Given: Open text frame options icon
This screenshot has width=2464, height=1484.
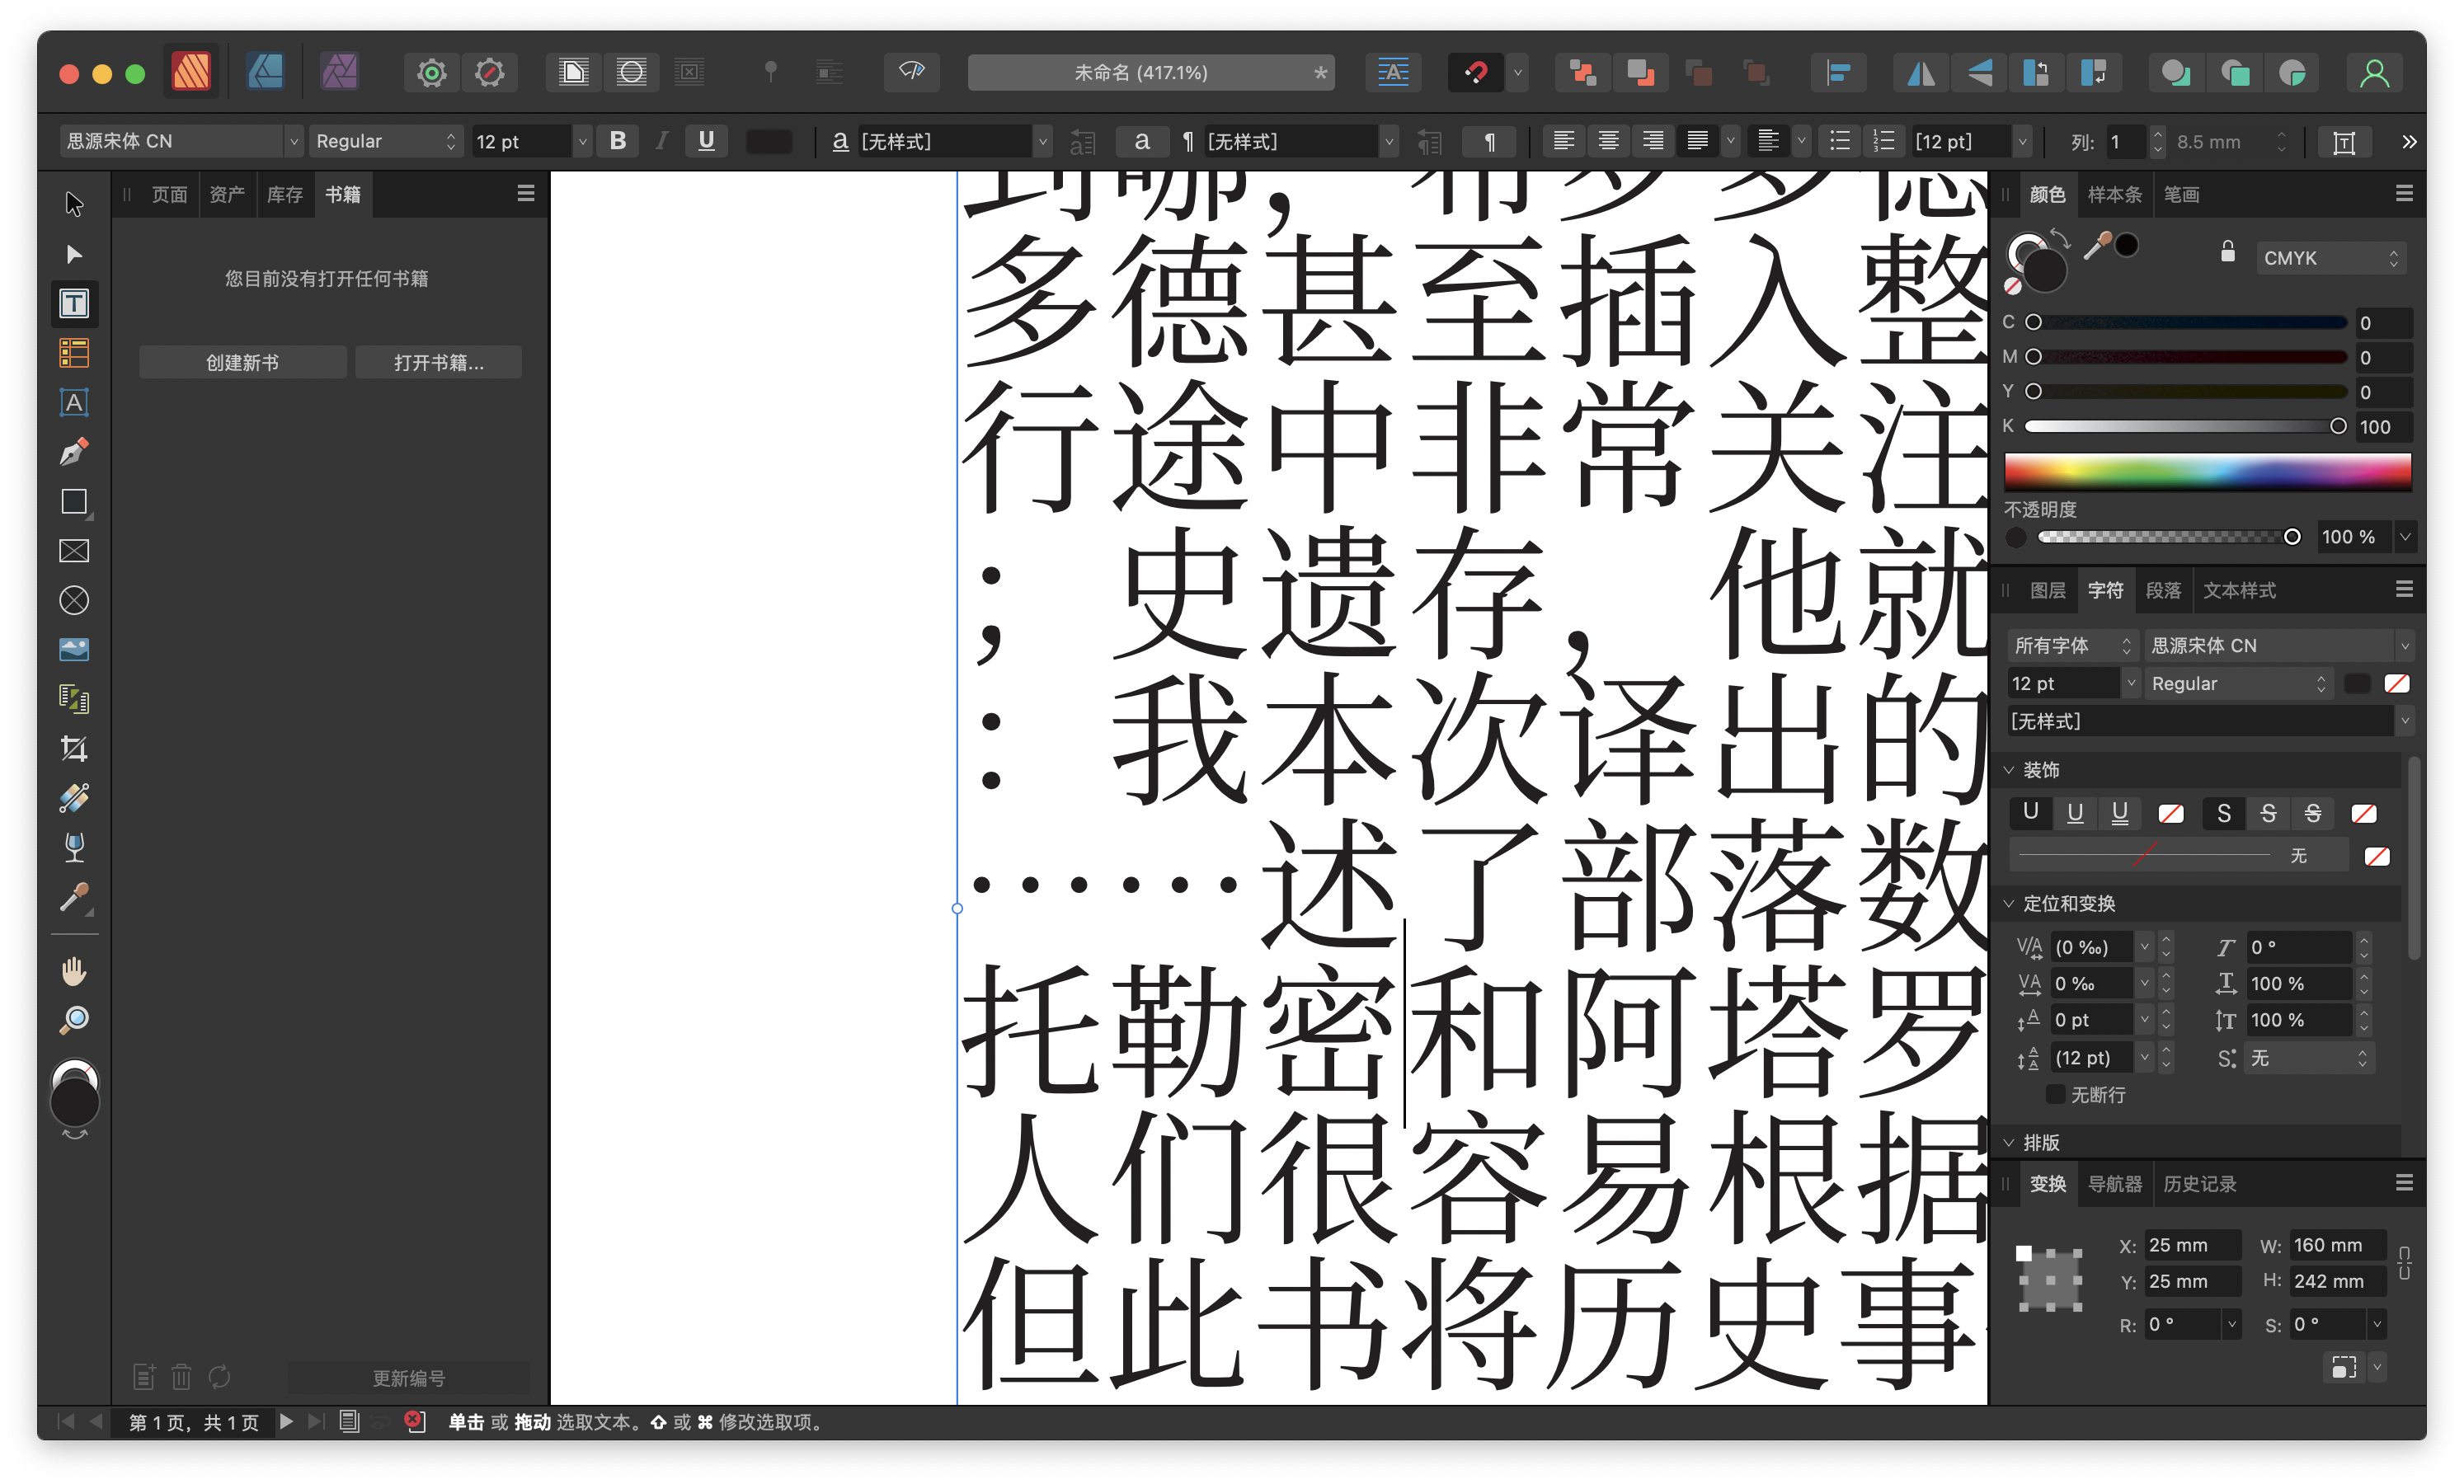Looking at the screenshot, I should pos(2343,142).
